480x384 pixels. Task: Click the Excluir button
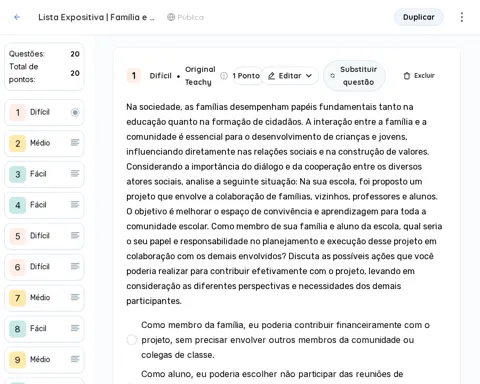point(419,76)
